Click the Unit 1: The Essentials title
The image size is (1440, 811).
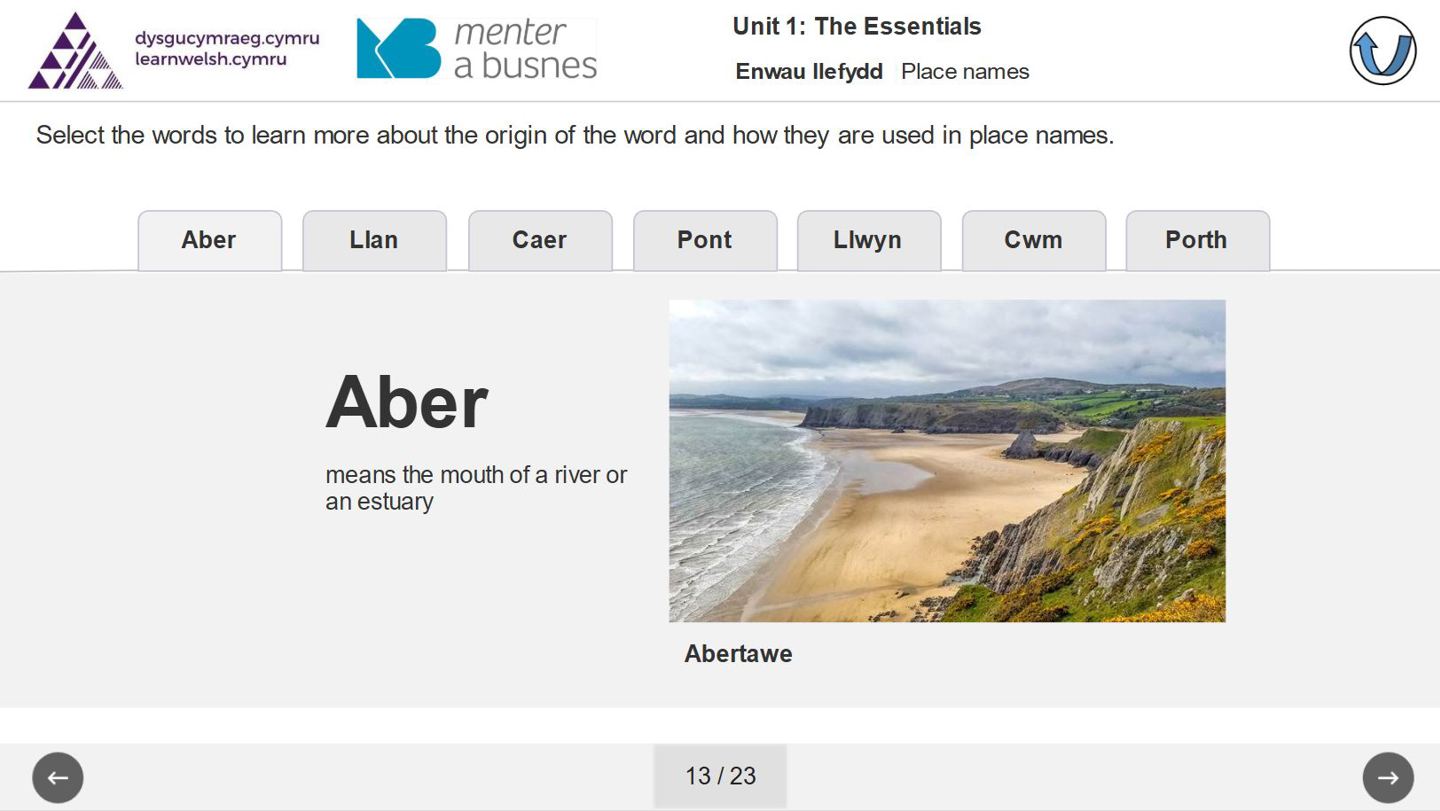click(856, 27)
